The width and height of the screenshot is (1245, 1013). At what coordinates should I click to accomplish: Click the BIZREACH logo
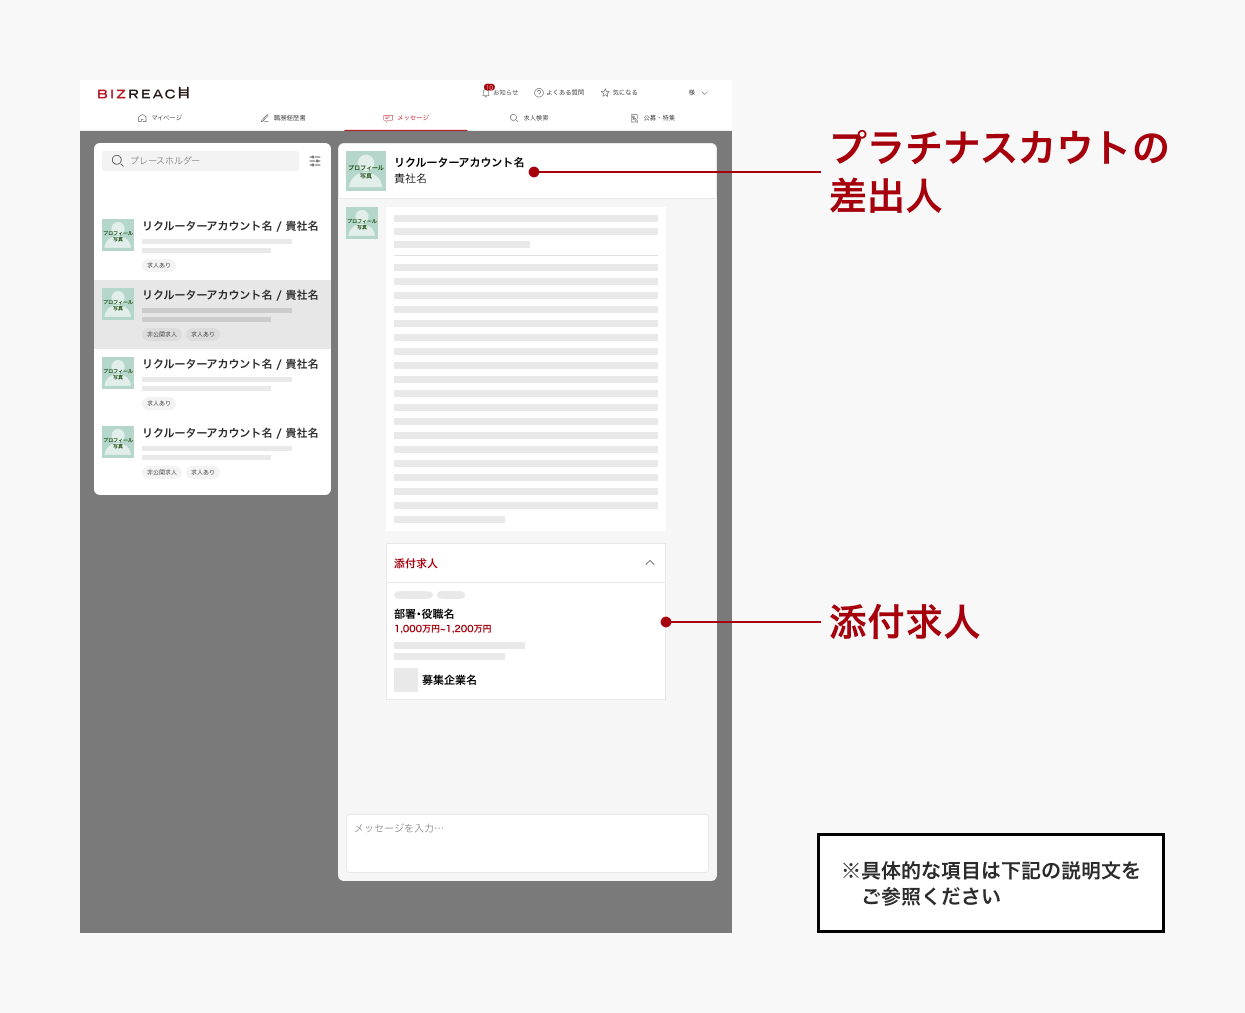point(143,93)
